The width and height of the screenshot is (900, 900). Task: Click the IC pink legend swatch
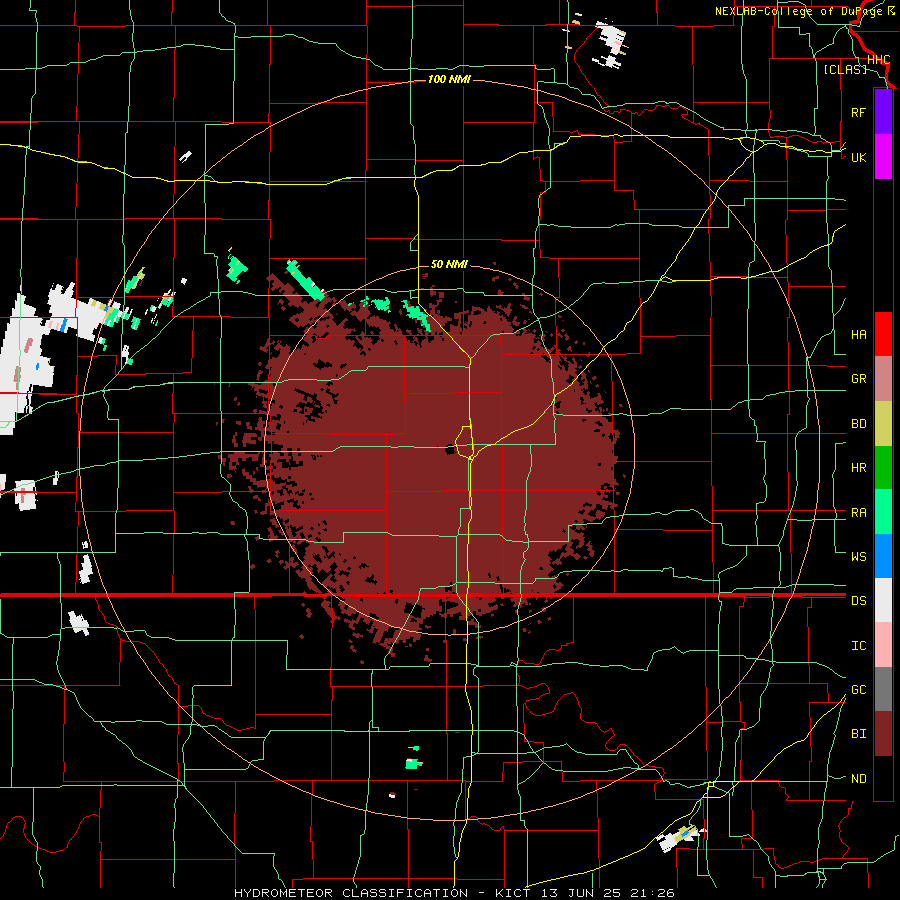pyautogui.click(x=883, y=645)
